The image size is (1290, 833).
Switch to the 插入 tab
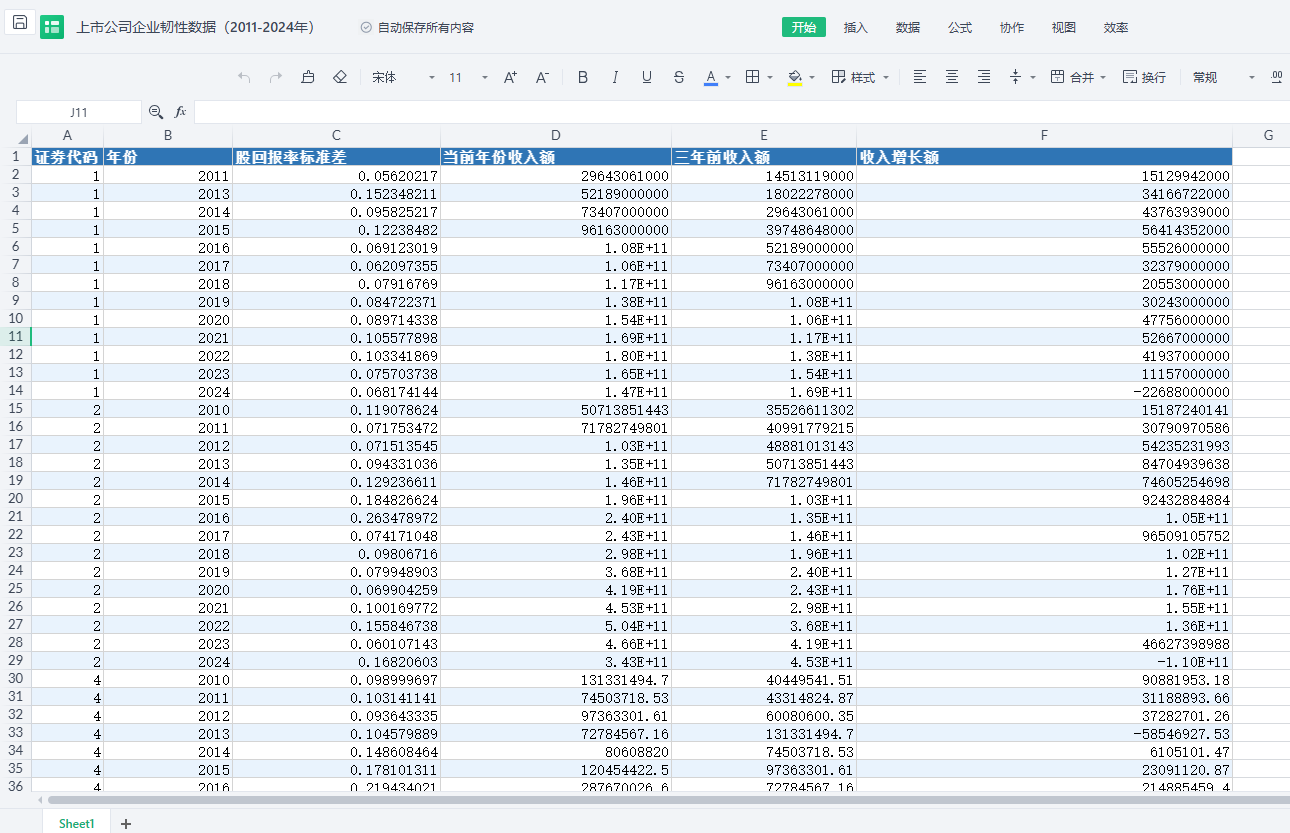click(x=856, y=27)
